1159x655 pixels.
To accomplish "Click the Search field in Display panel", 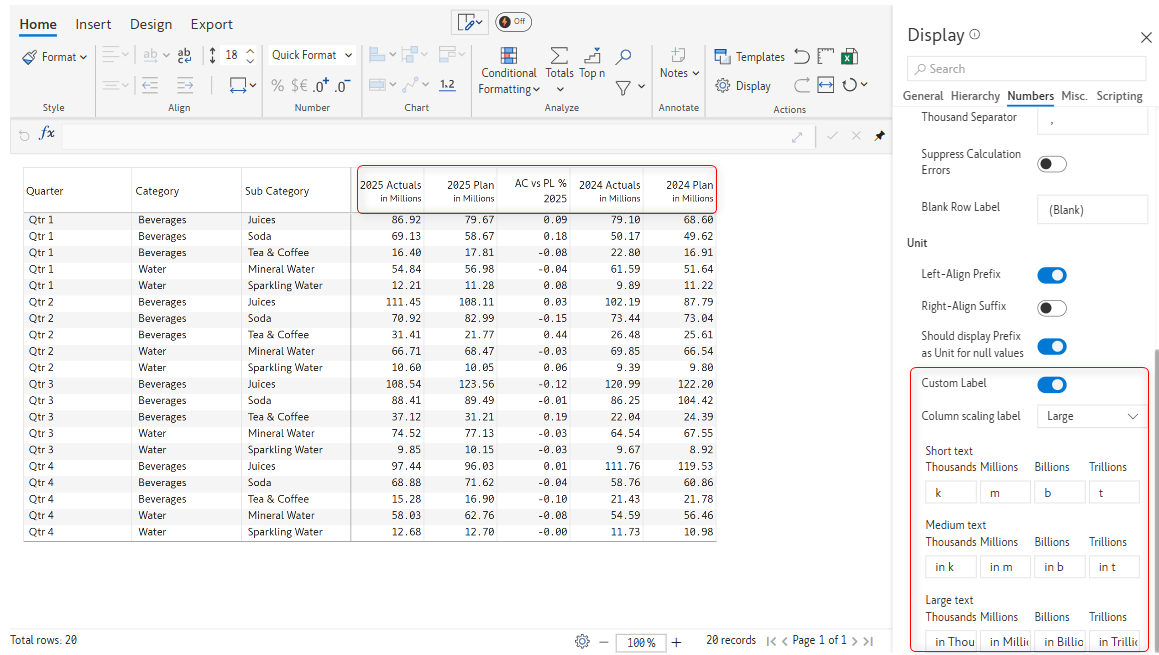I will (1027, 69).
